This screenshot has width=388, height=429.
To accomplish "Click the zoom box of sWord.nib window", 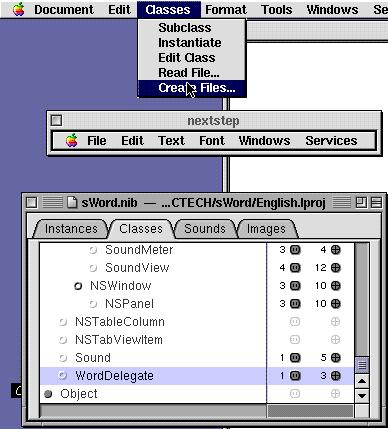I will [361, 202].
